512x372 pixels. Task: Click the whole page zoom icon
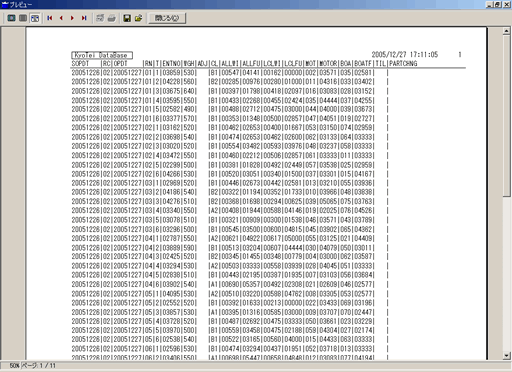click(11, 18)
